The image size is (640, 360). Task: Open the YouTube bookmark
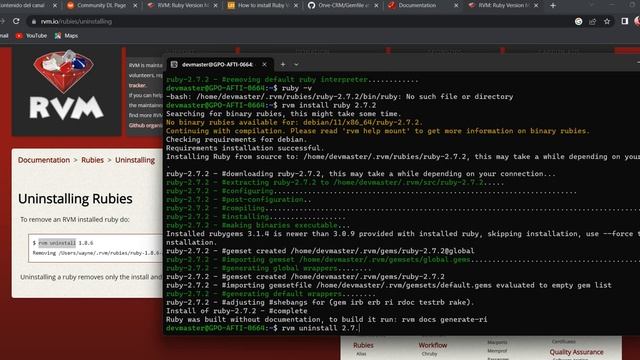[x=31, y=36]
